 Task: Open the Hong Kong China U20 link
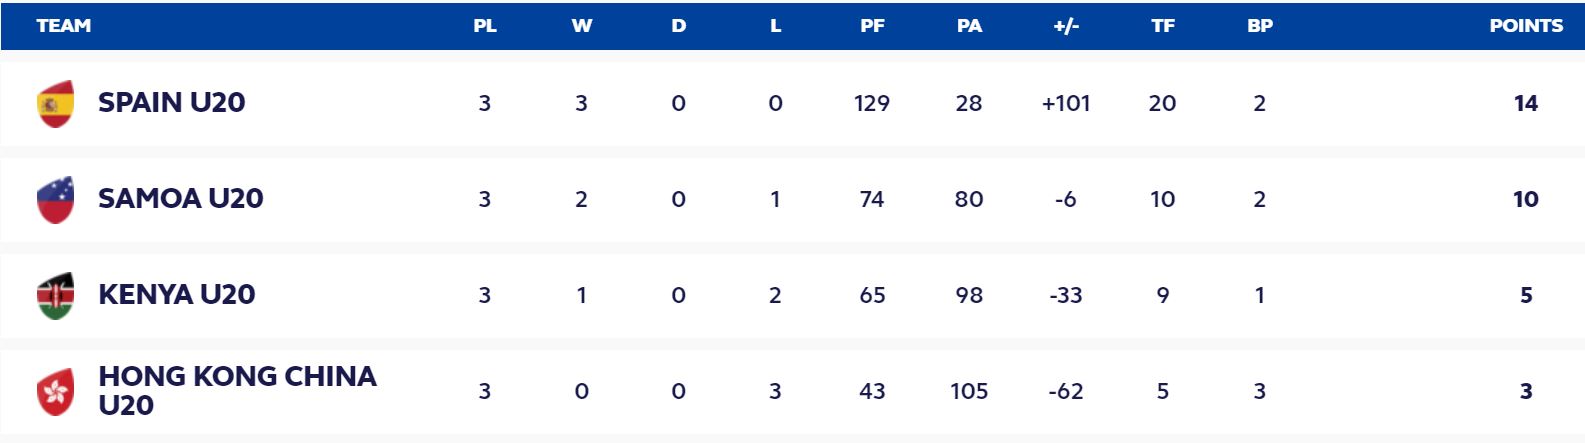tap(237, 390)
